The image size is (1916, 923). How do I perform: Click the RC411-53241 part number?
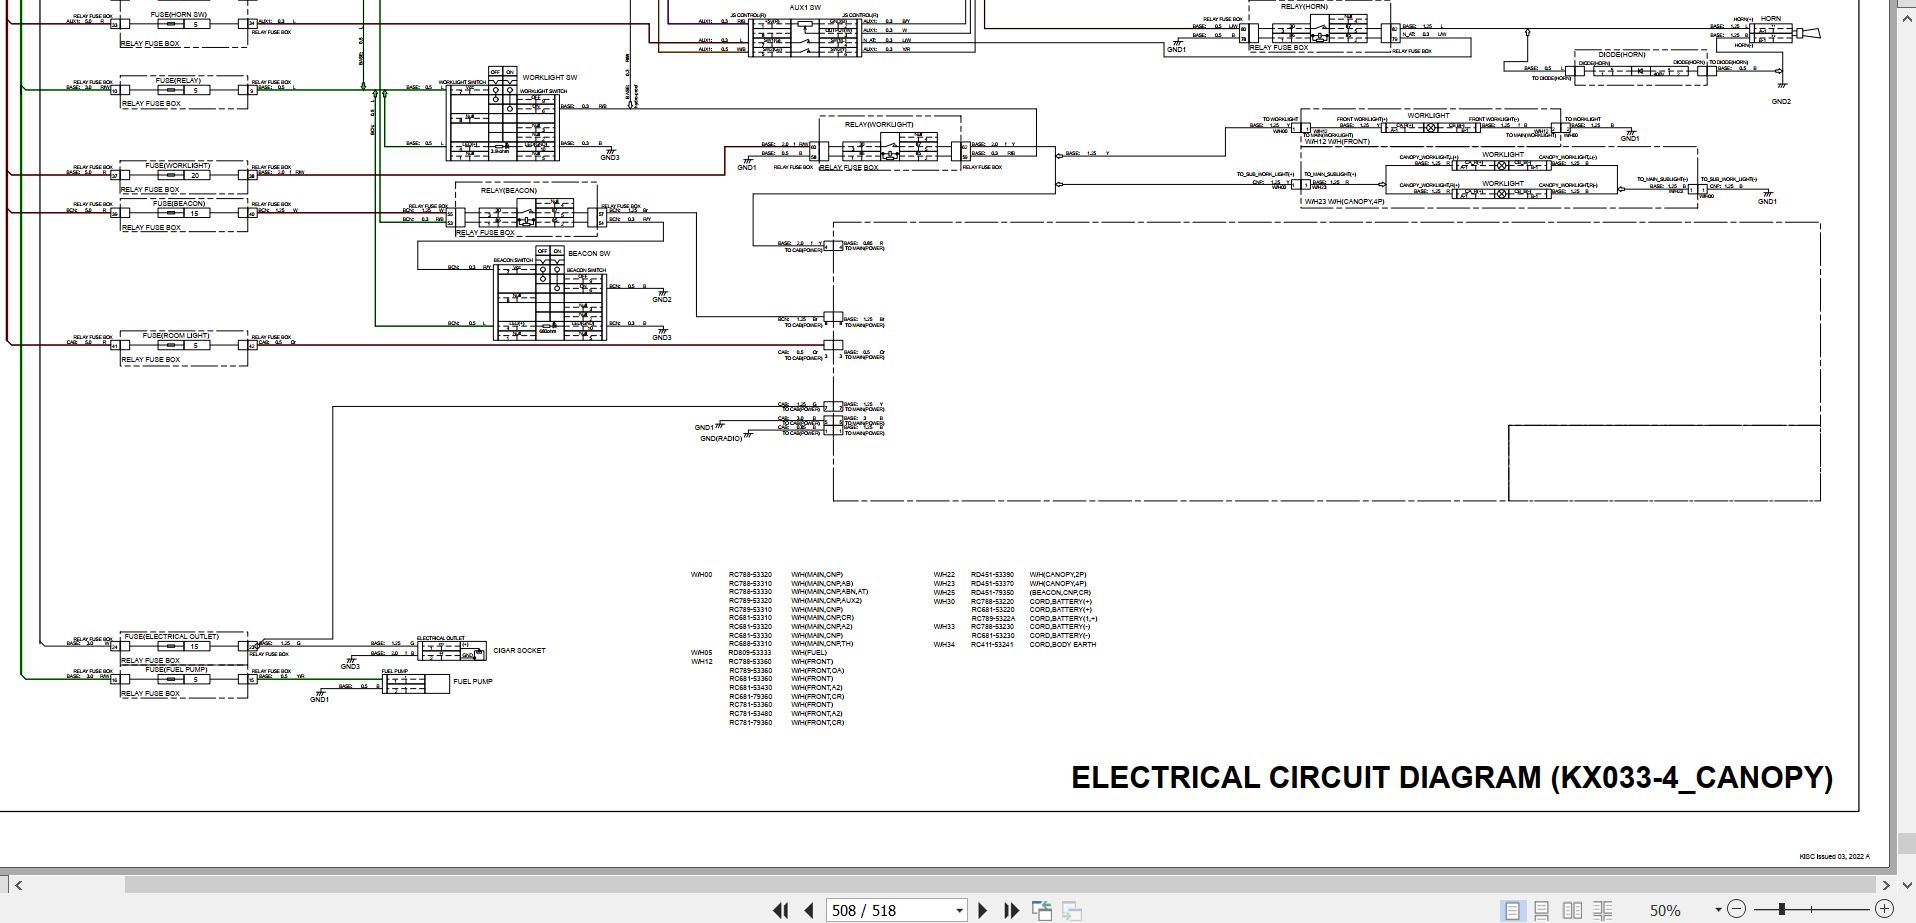[x=992, y=645]
